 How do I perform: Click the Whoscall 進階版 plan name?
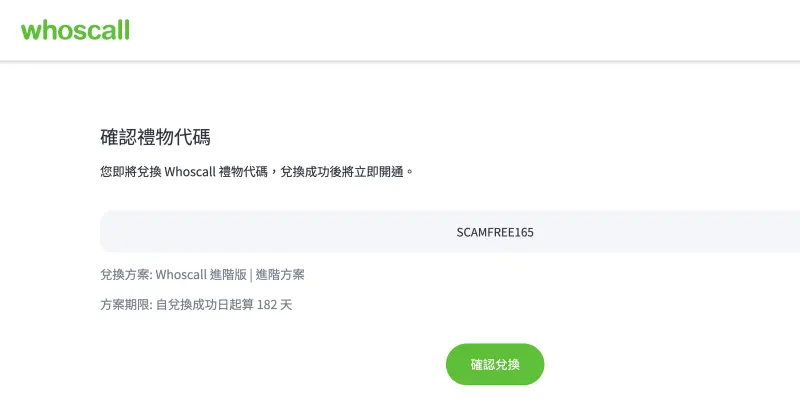(201, 275)
